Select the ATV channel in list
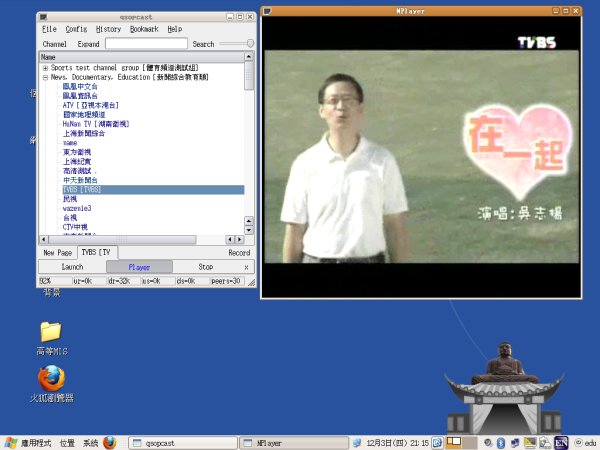The image size is (600, 450). click(x=90, y=104)
